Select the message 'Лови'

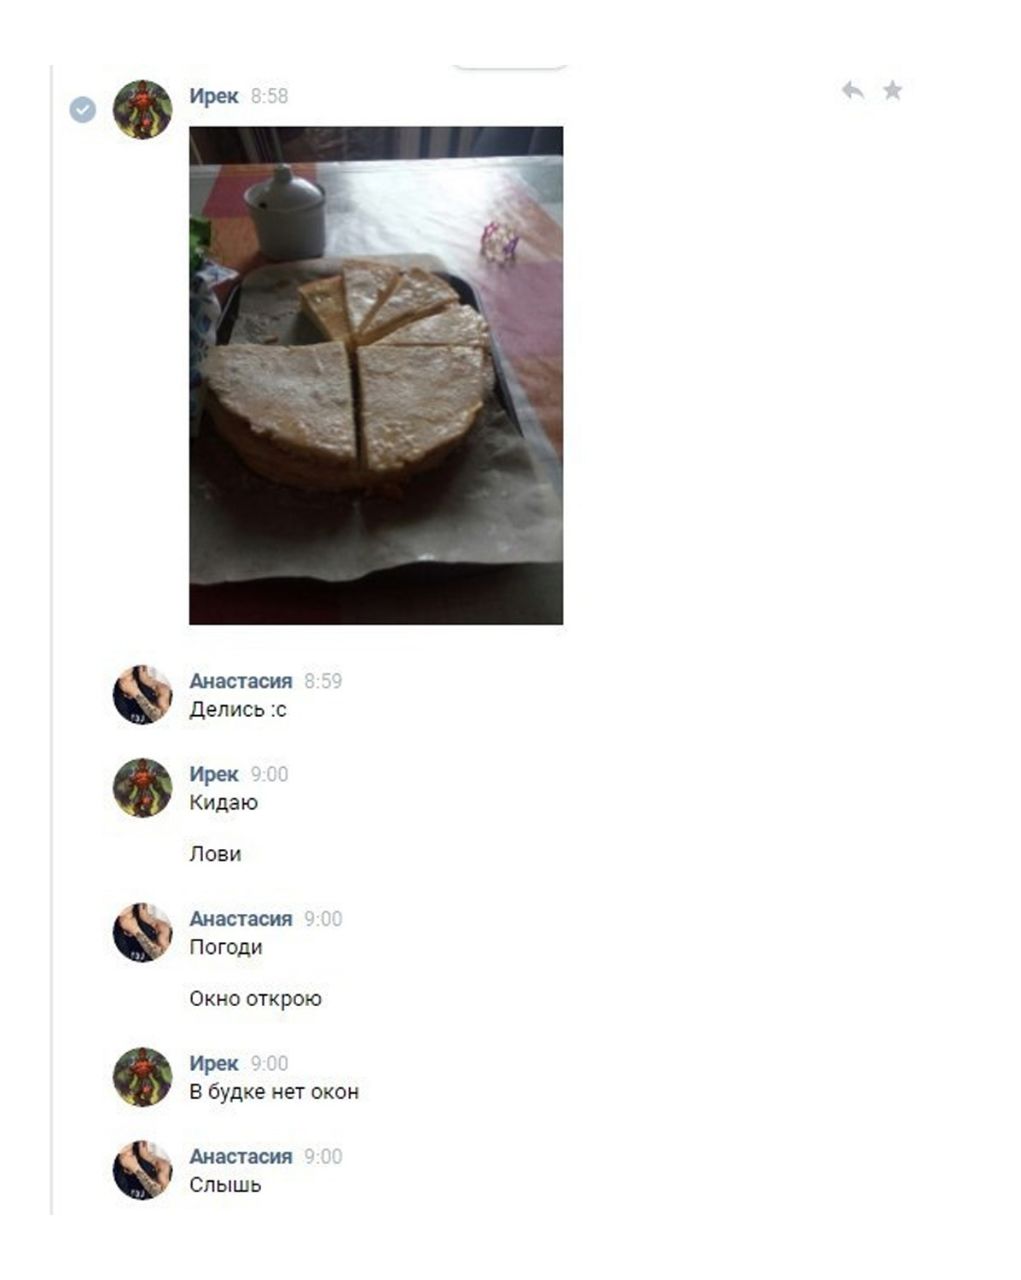pyautogui.click(x=215, y=854)
